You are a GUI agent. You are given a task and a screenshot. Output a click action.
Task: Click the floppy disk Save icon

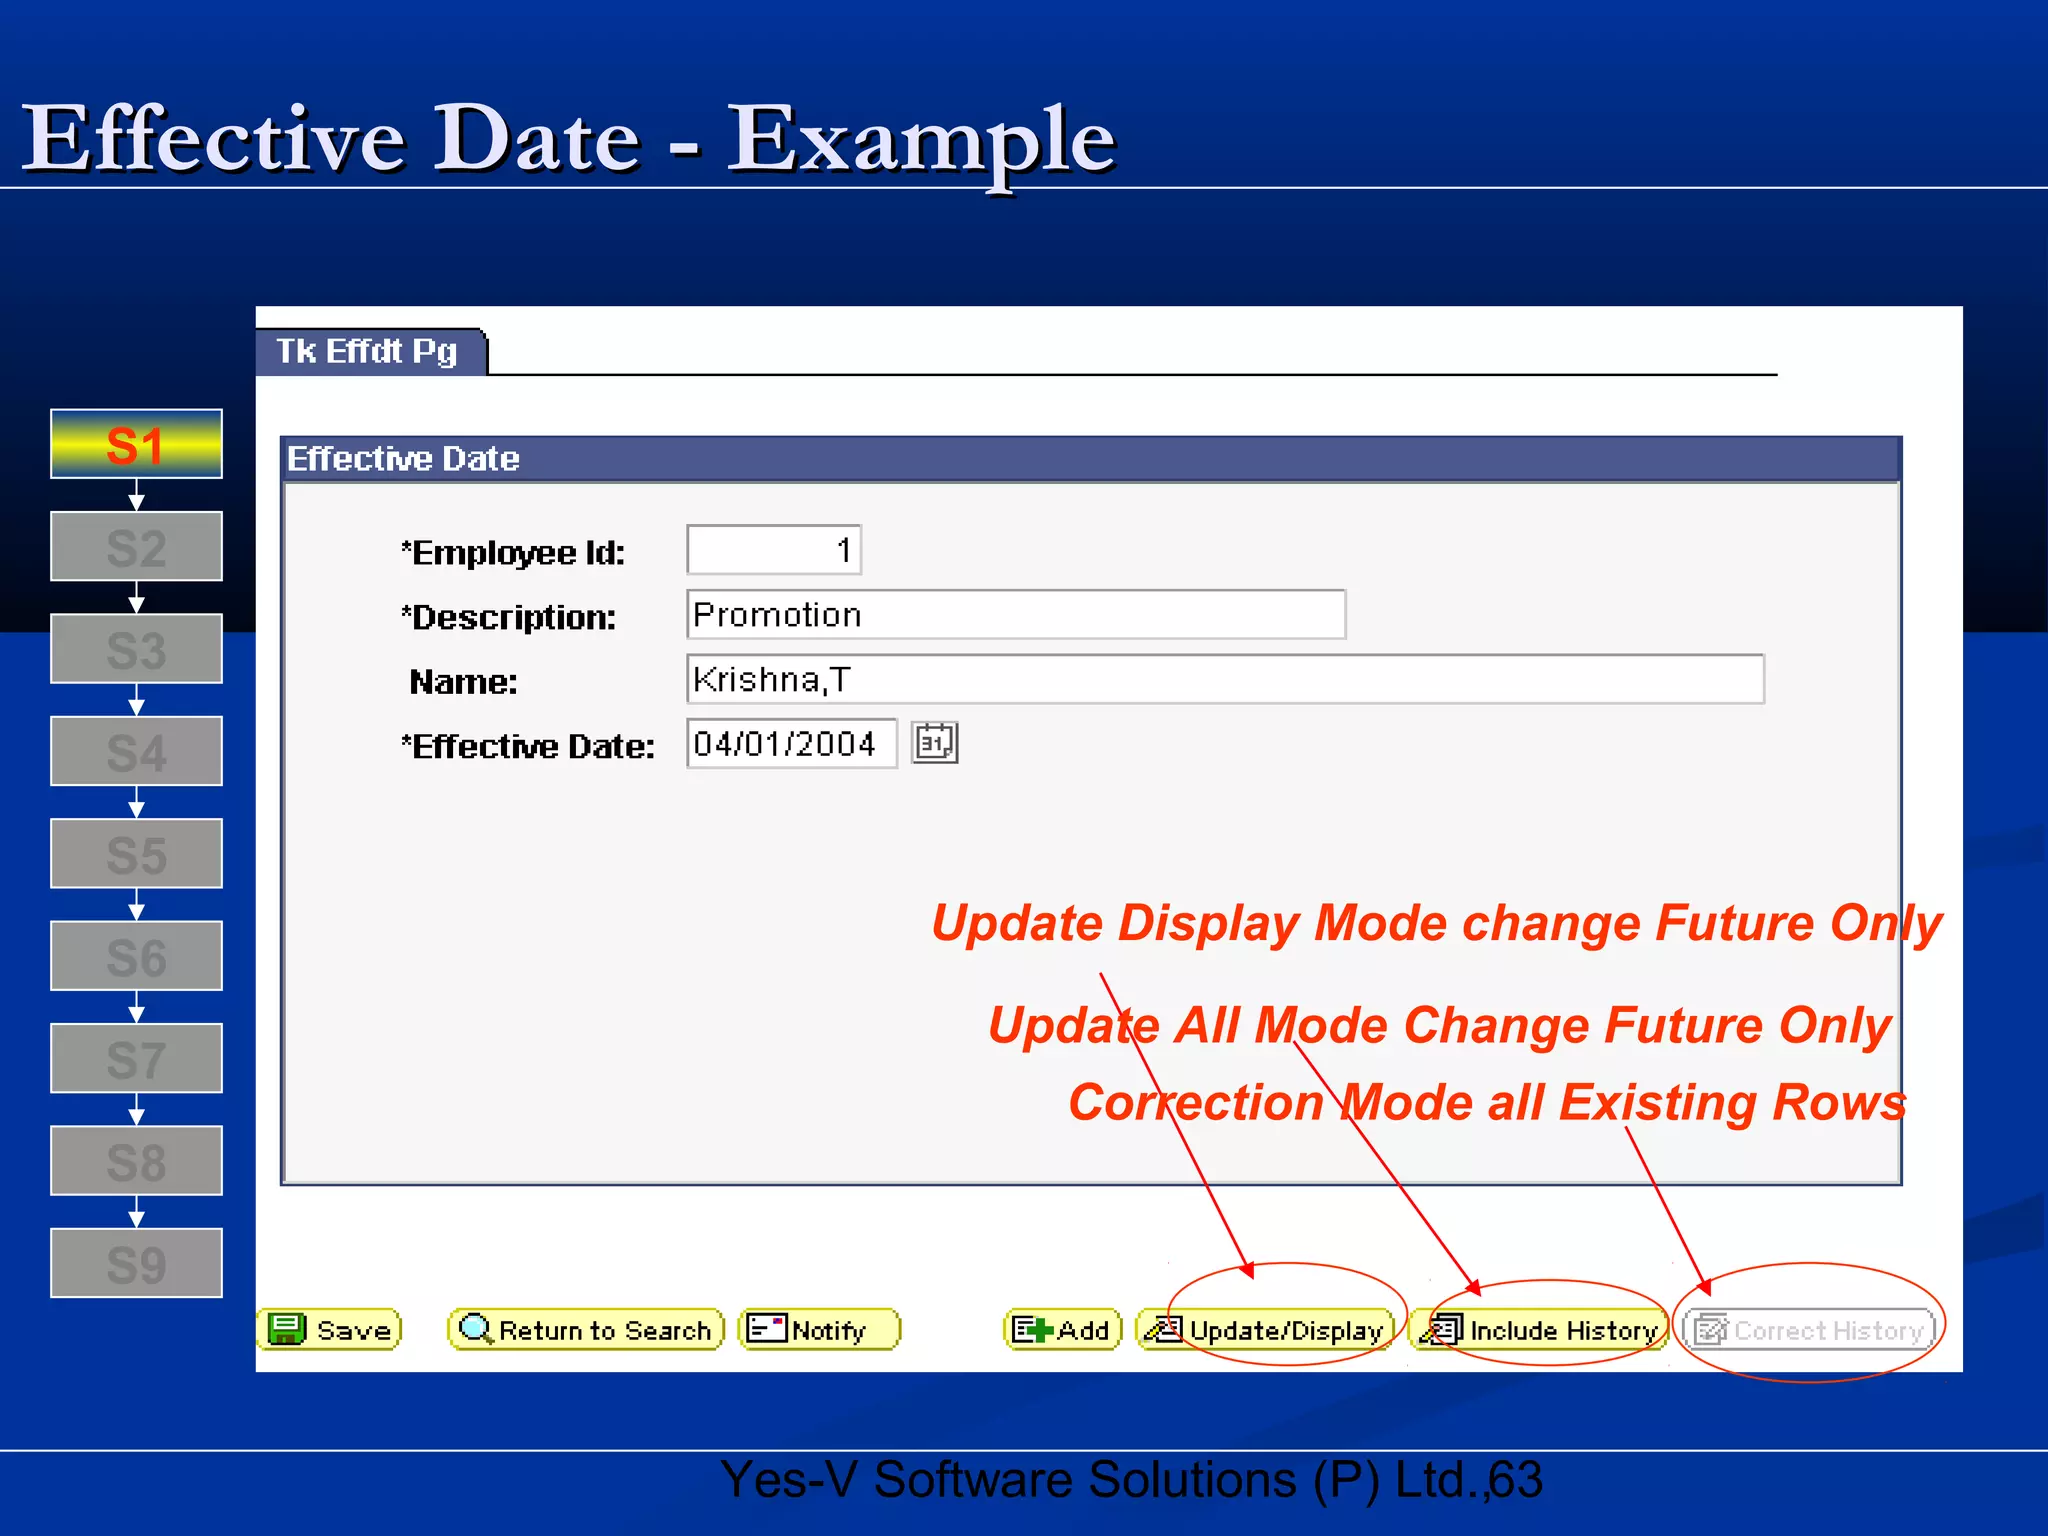pyautogui.click(x=286, y=1329)
